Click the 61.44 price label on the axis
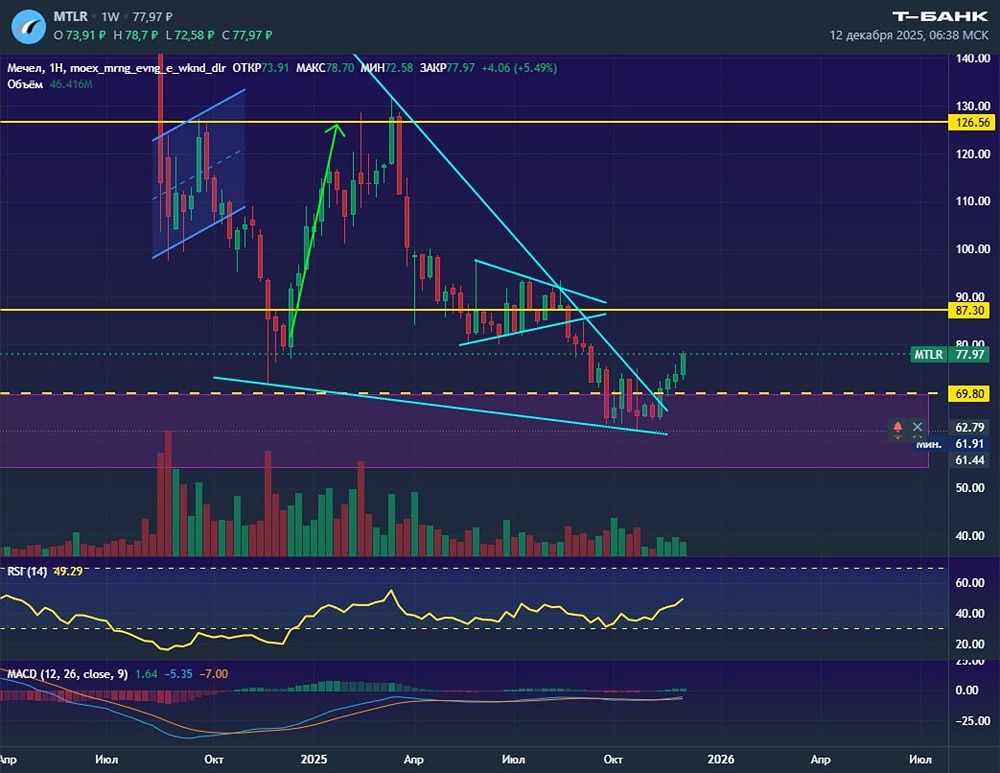The width and height of the screenshot is (1000, 773). click(x=969, y=460)
